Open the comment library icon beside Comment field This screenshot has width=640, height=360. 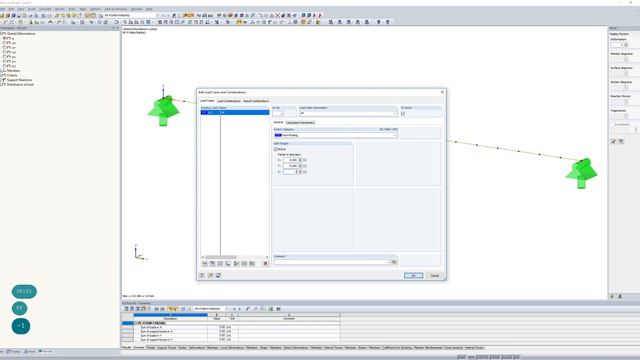(x=394, y=262)
